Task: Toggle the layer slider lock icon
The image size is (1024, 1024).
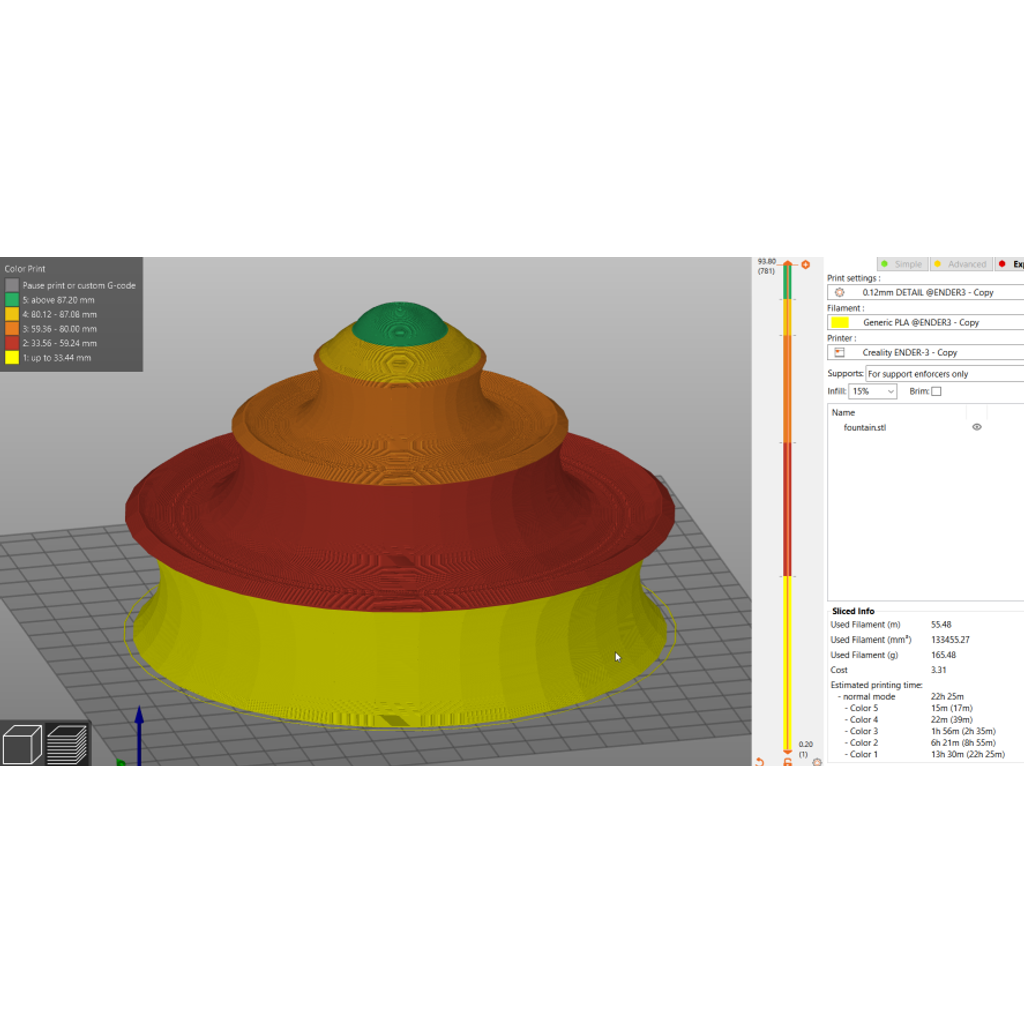Action: 788,762
